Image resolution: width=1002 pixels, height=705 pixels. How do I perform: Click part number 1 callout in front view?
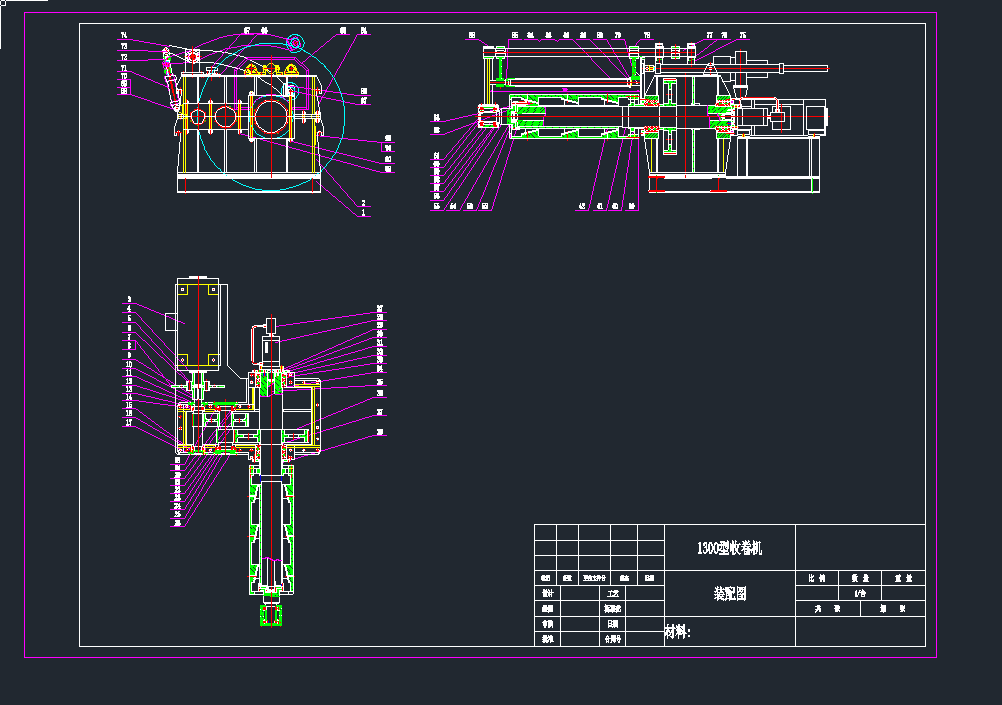[363, 214]
